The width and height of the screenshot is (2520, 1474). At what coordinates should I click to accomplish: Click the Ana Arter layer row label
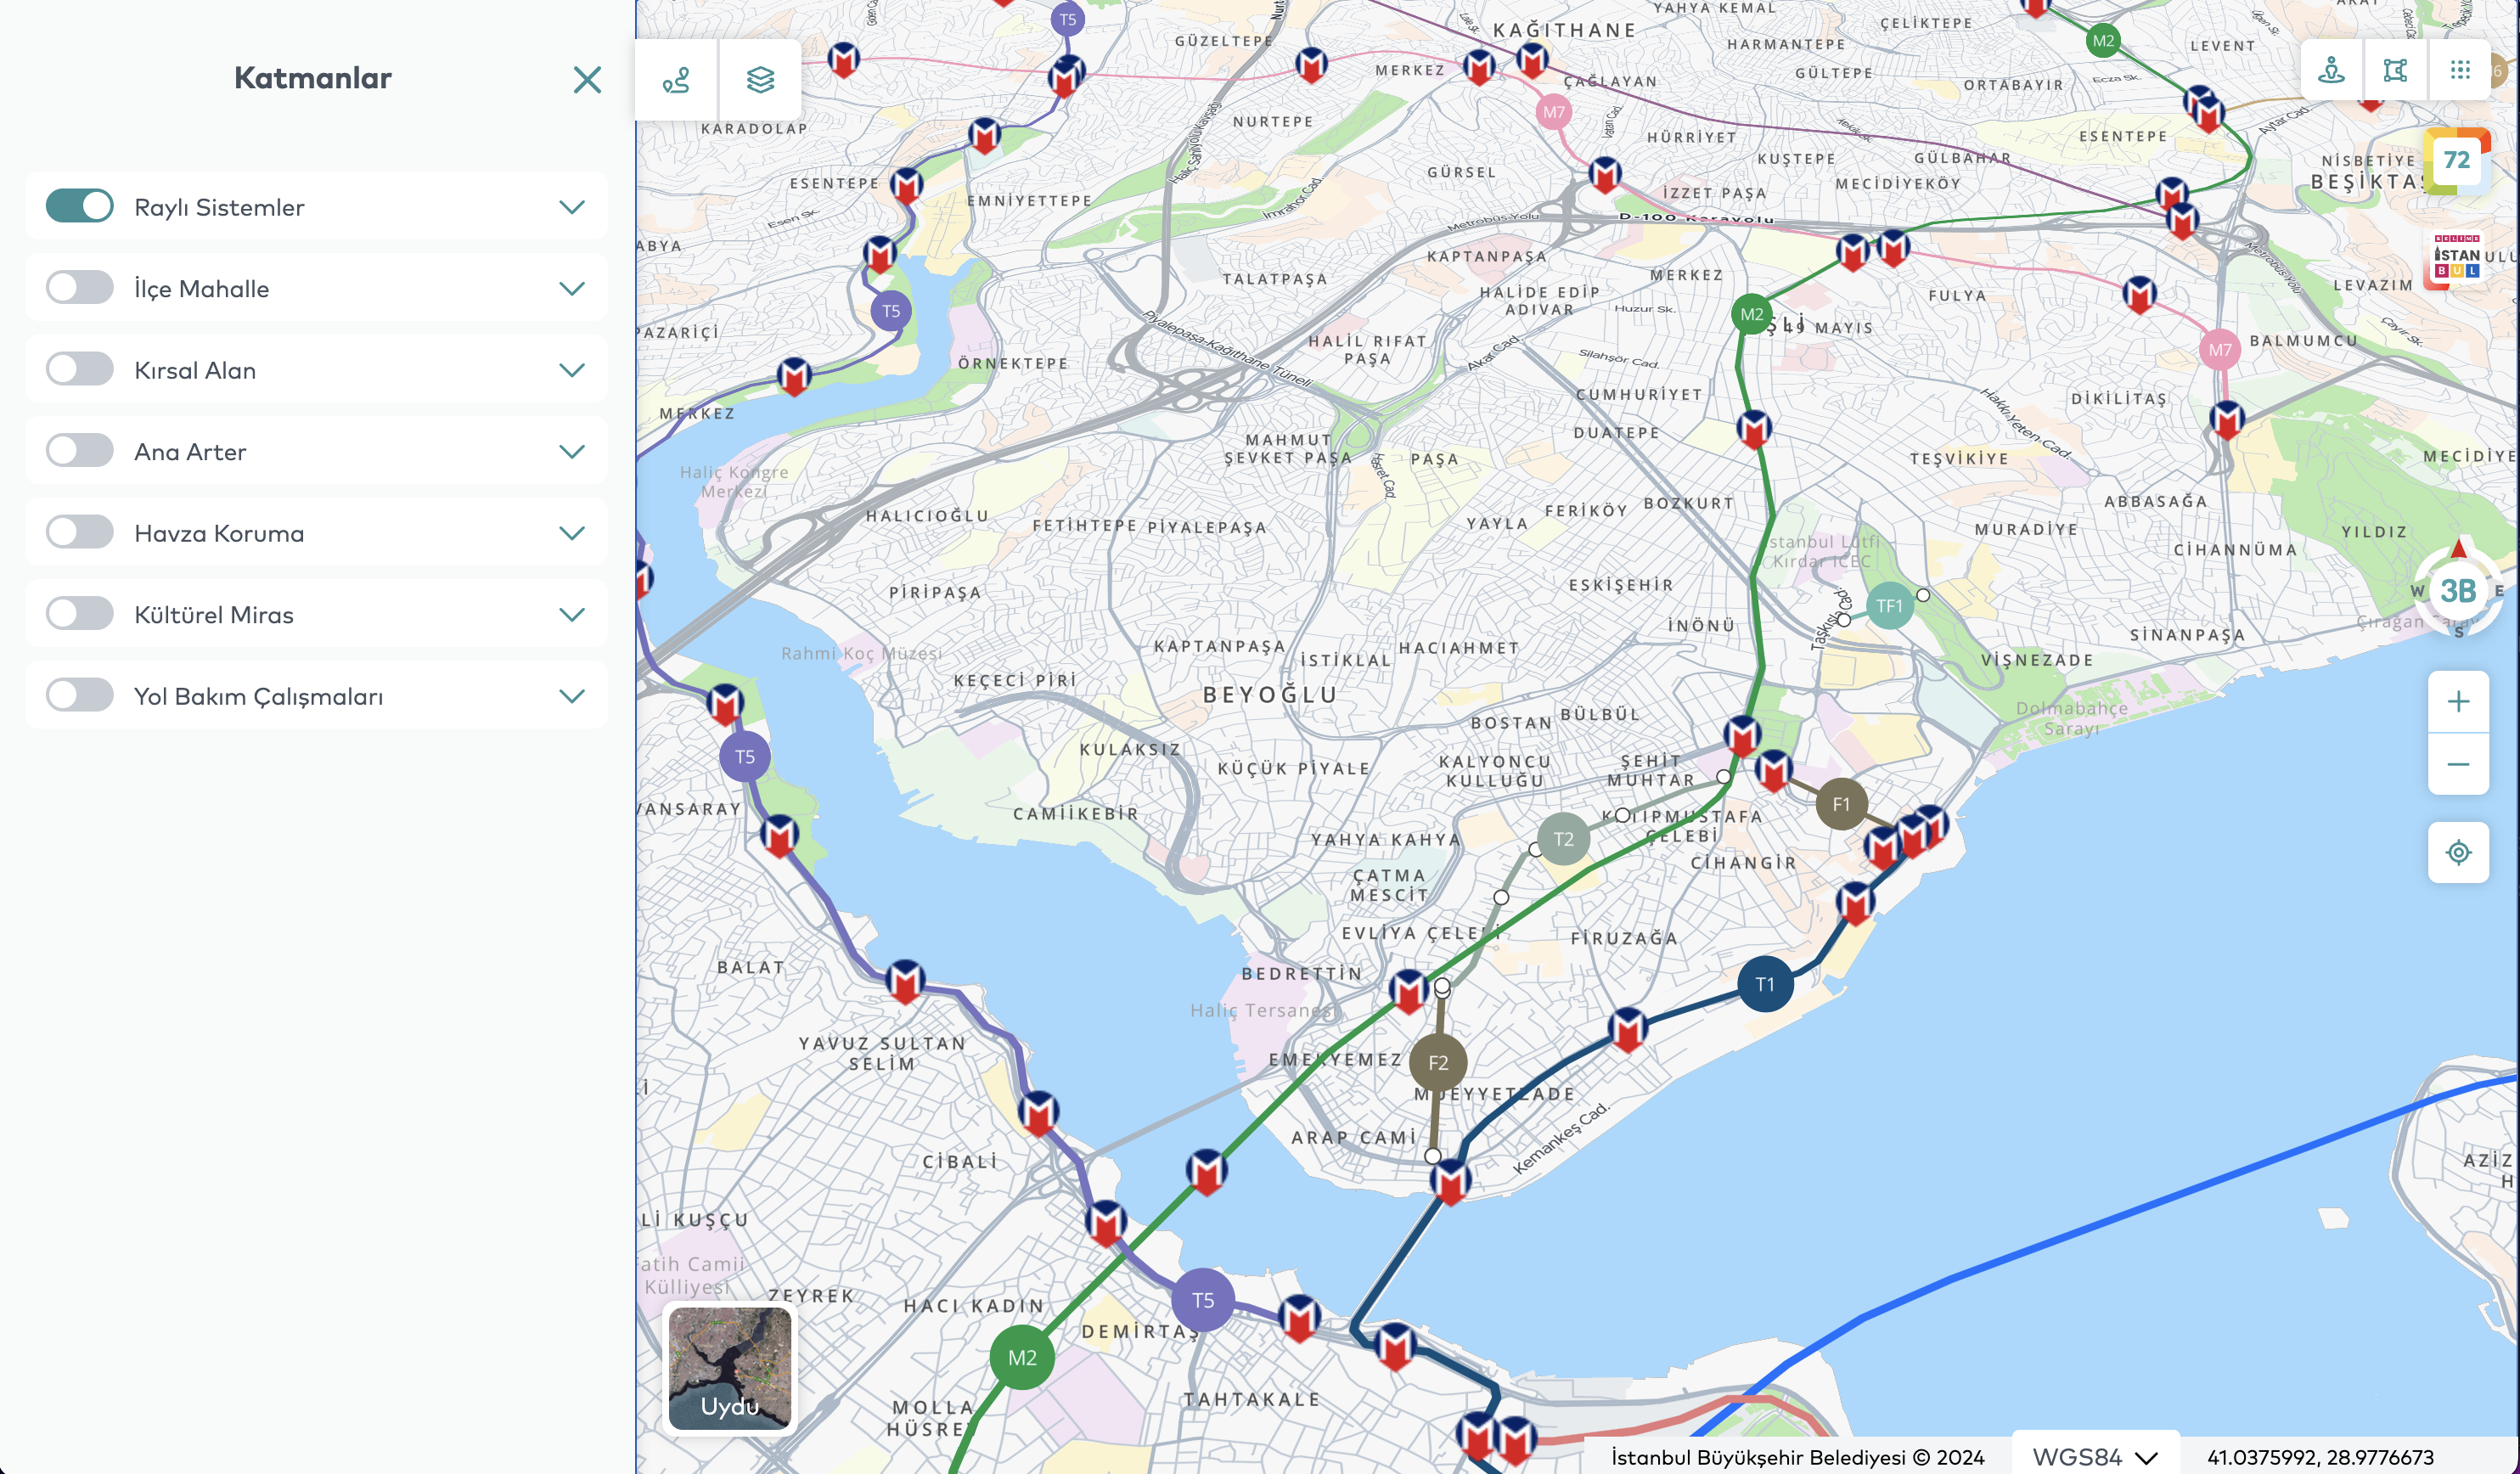pos(190,452)
